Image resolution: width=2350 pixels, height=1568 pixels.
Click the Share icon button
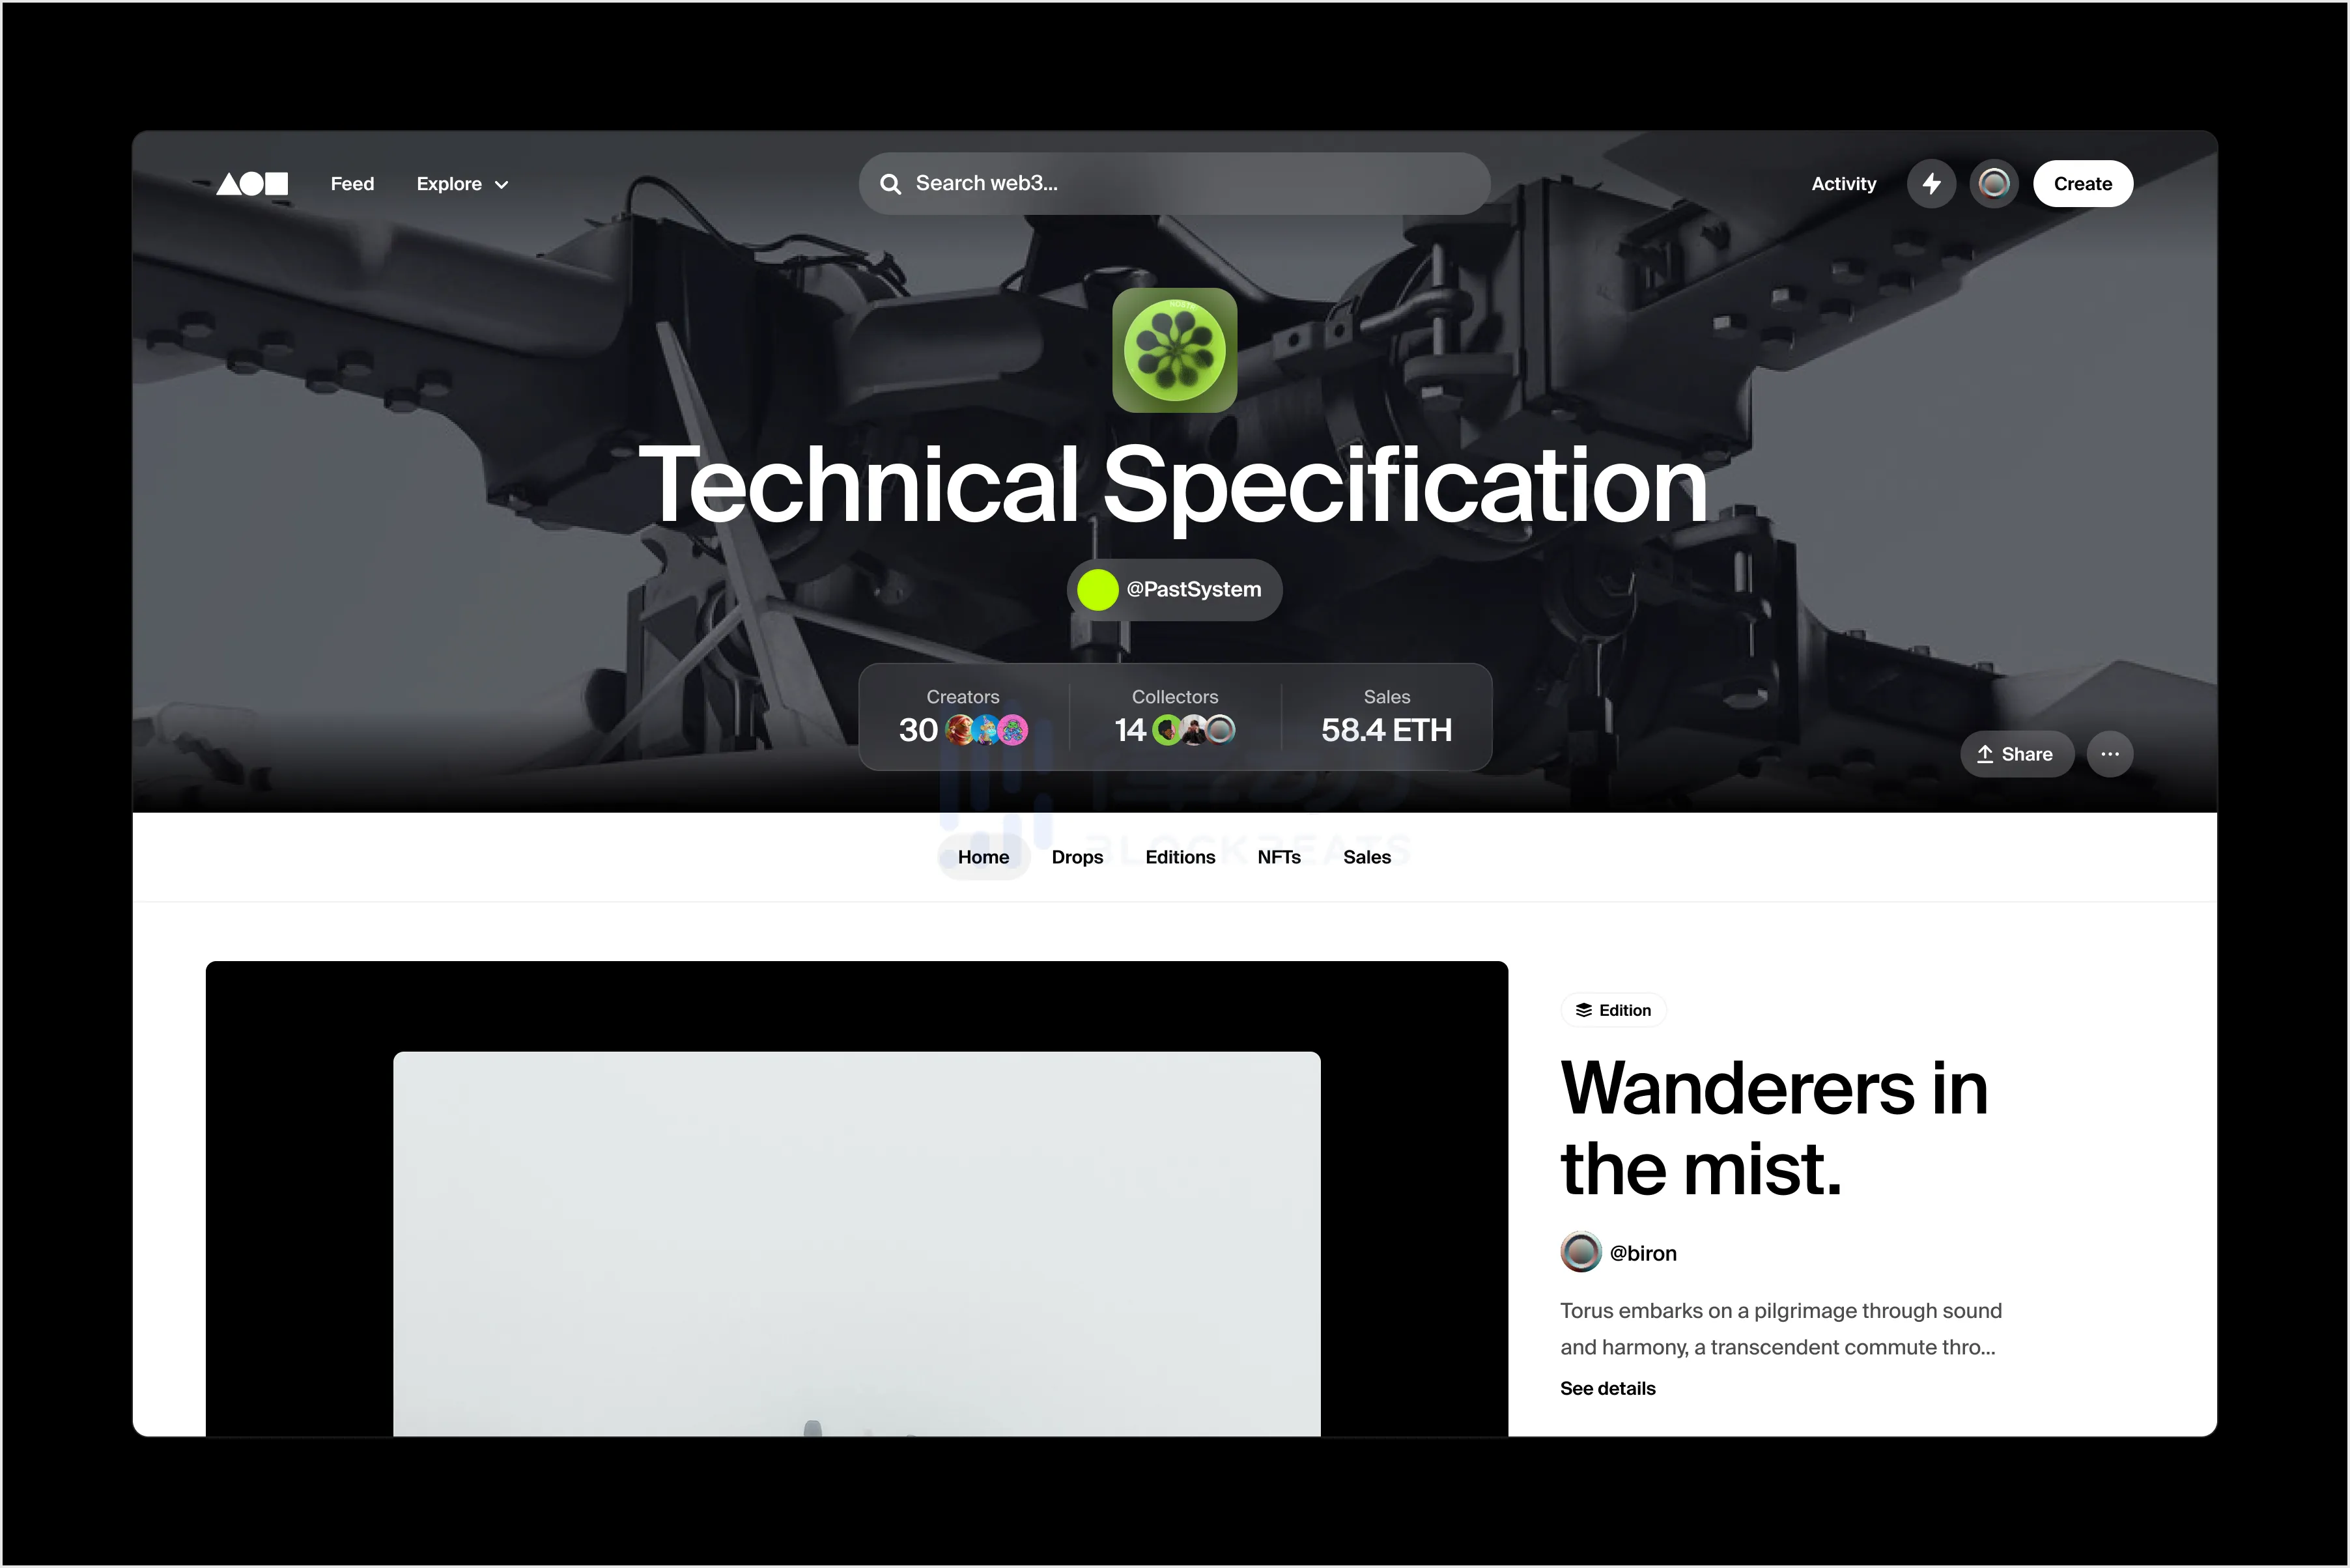[x=2014, y=754]
